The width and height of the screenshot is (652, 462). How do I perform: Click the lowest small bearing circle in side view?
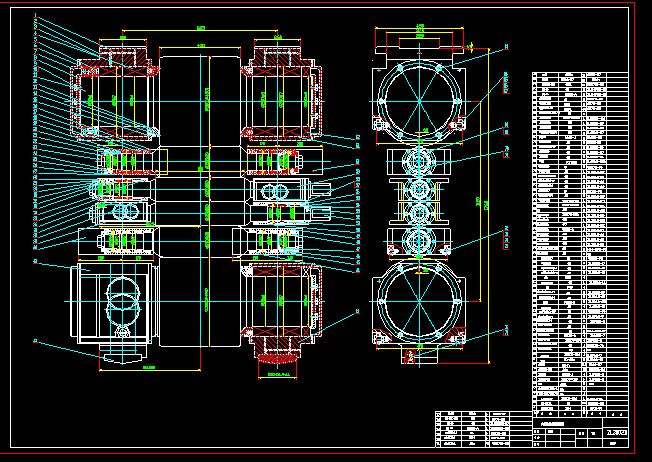point(419,242)
